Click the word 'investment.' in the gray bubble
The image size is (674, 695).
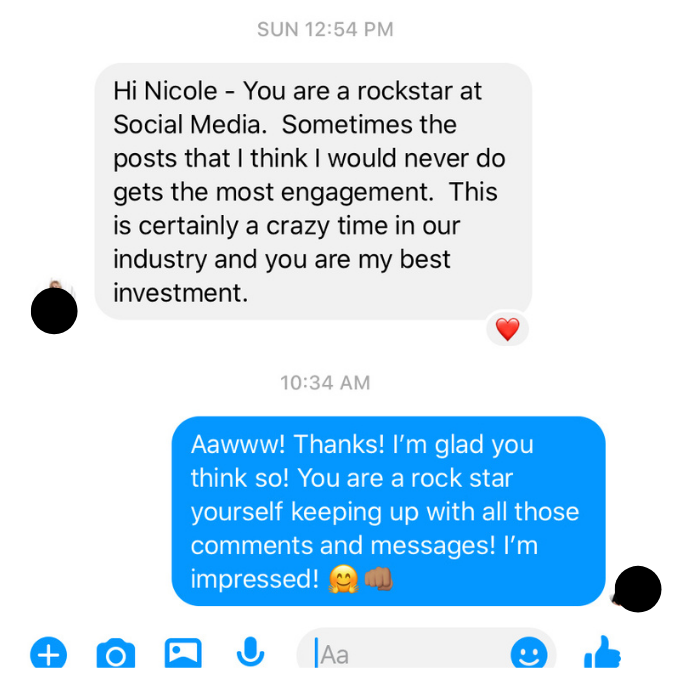pos(180,293)
